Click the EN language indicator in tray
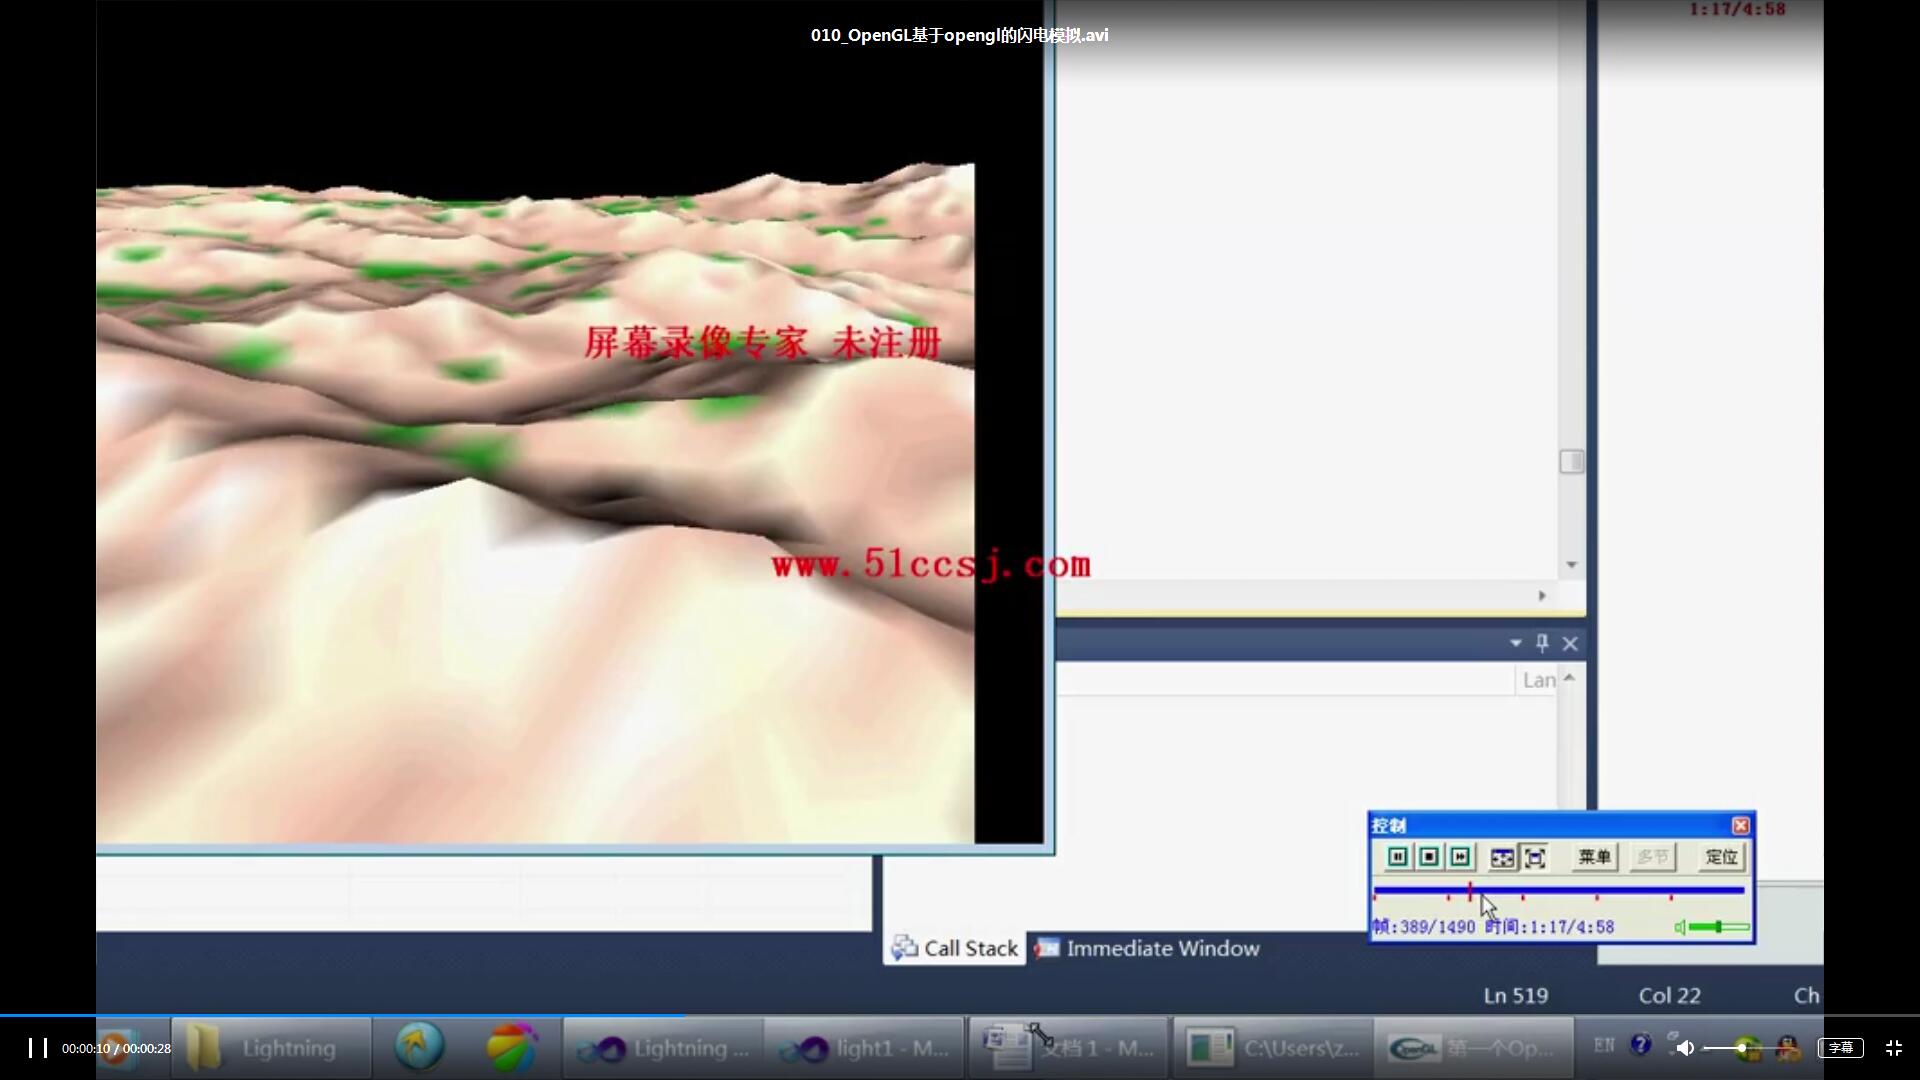The image size is (1920, 1080). point(1604,1045)
